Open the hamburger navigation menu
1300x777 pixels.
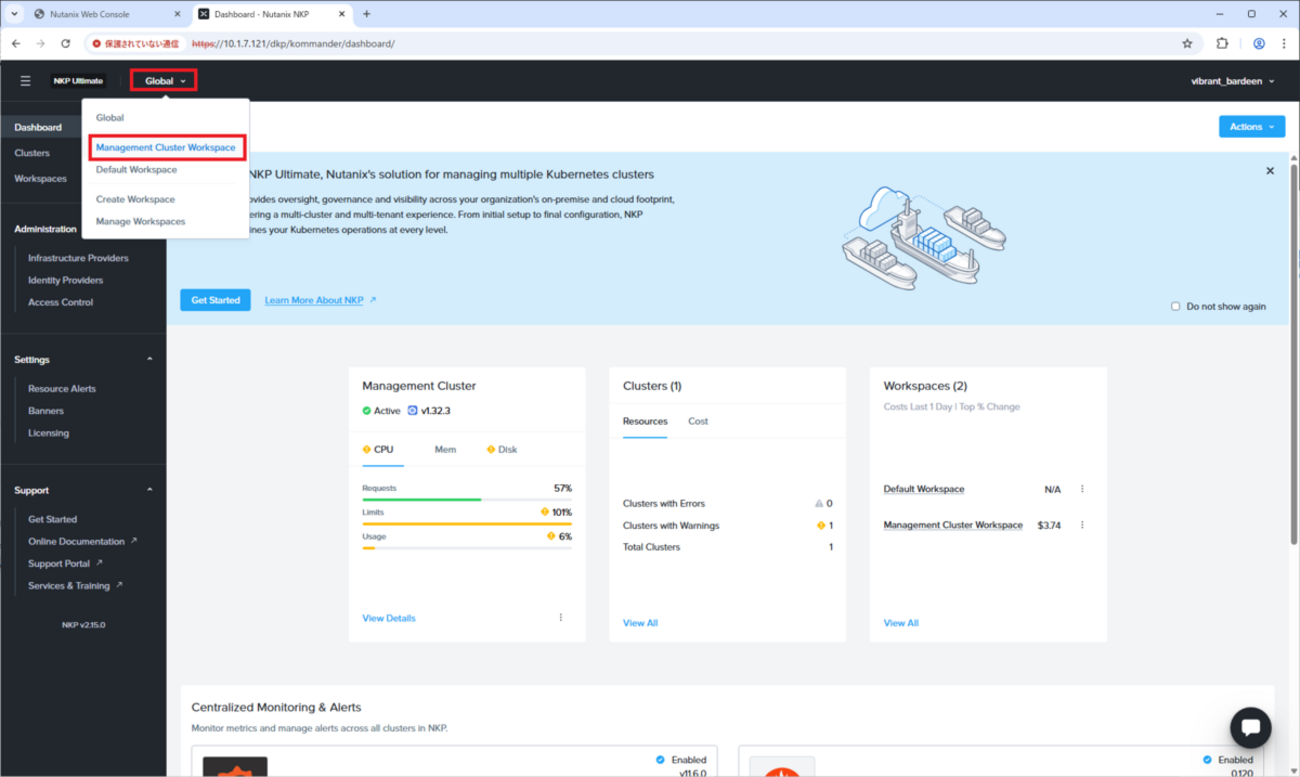(x=26, y=81)
